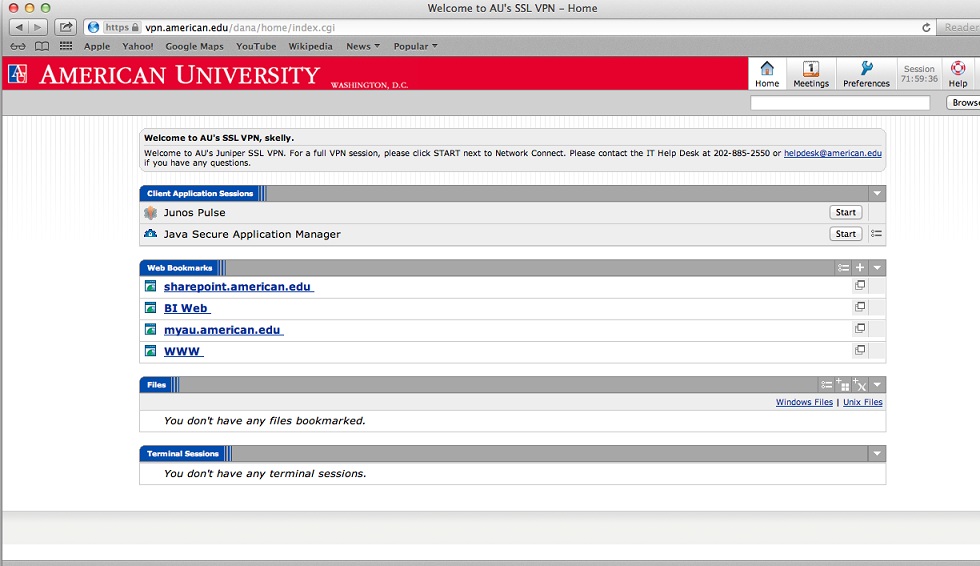Focus the browse URL input field

click(x=840, y=102)
